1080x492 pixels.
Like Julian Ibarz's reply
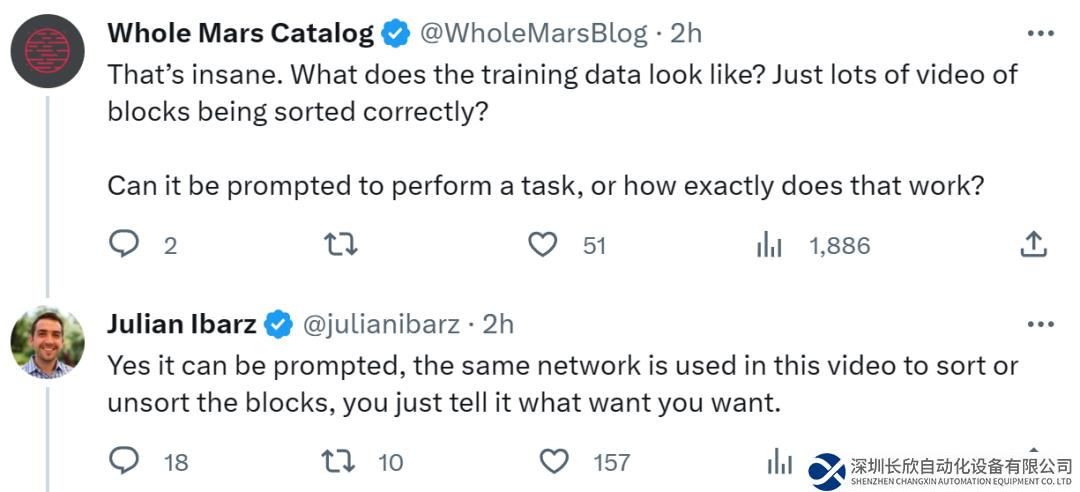tap(554, 461)
